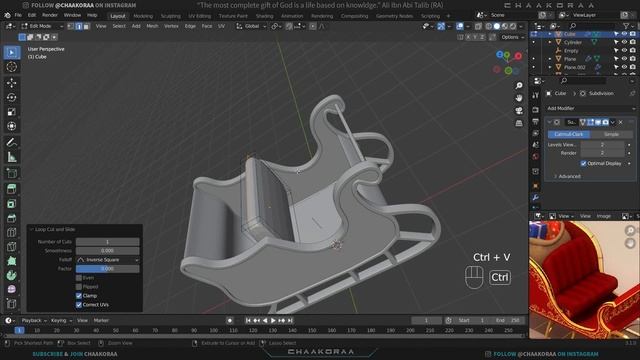Switch to edge select mode

[78, 26]
